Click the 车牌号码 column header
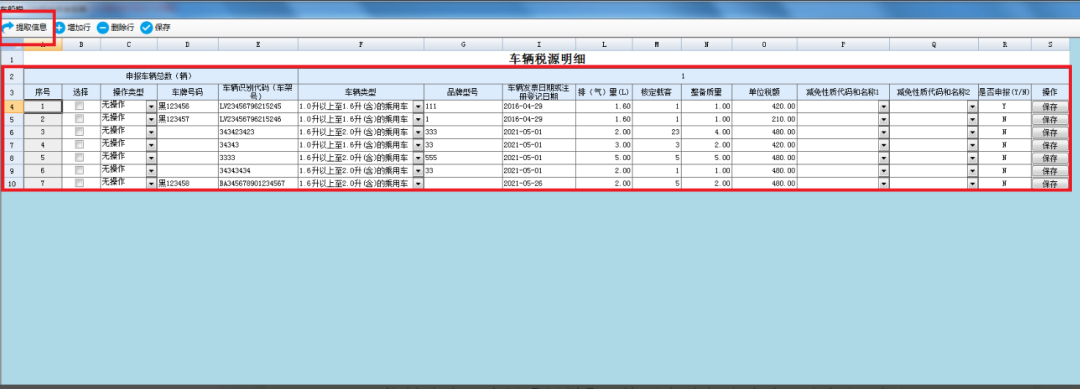This screenshot has width=1080, height=389. [x=187, y=92]
